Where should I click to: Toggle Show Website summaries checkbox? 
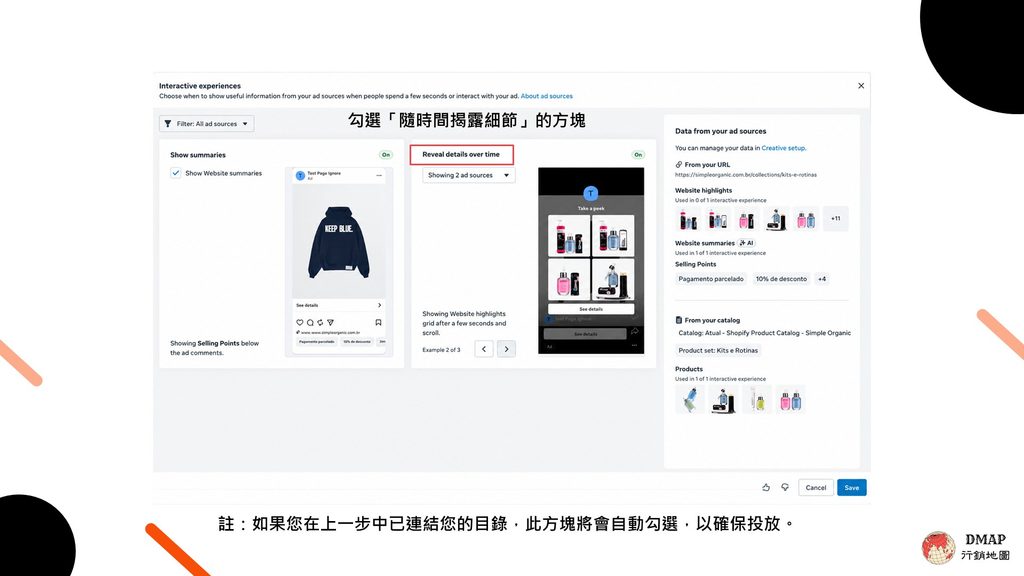176,173
